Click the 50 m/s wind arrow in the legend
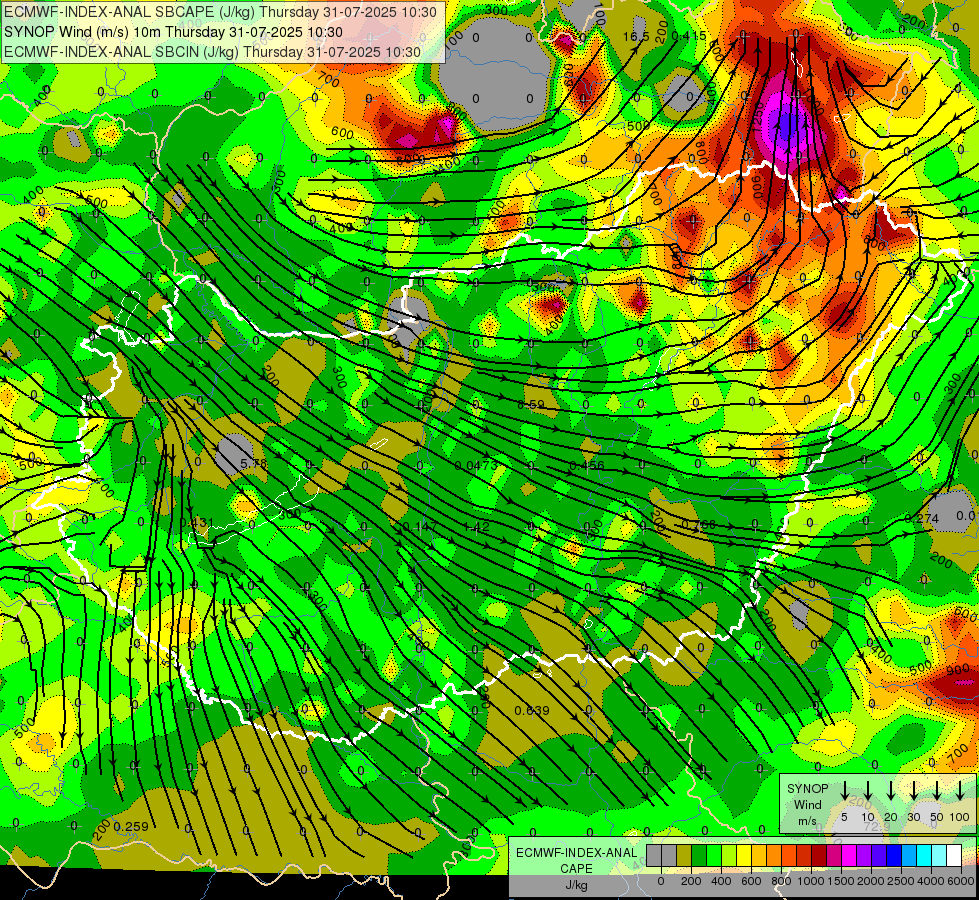Viewport: 979px width, 900px height. 937,791
